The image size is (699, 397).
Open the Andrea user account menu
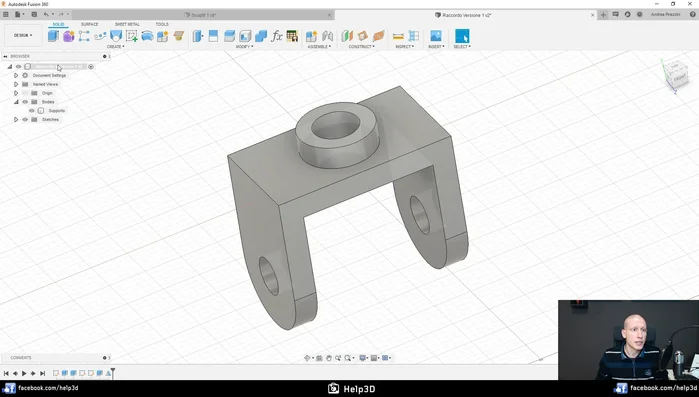click(666, 15)
